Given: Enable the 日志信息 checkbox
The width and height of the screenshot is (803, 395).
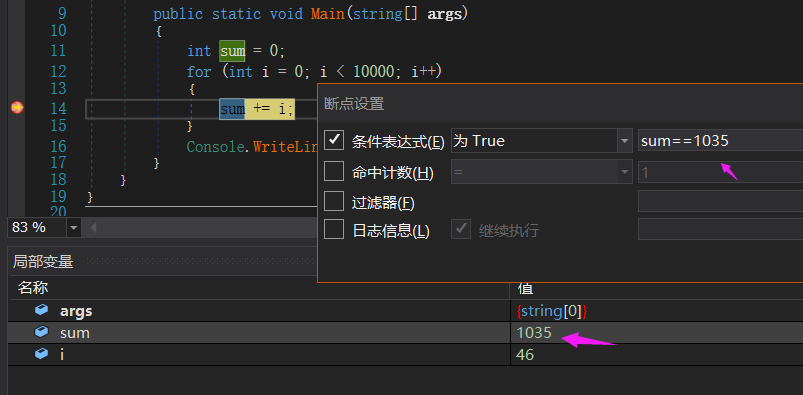Looking at the screenshot, I should pyautogui.click(x=334, y=229).
